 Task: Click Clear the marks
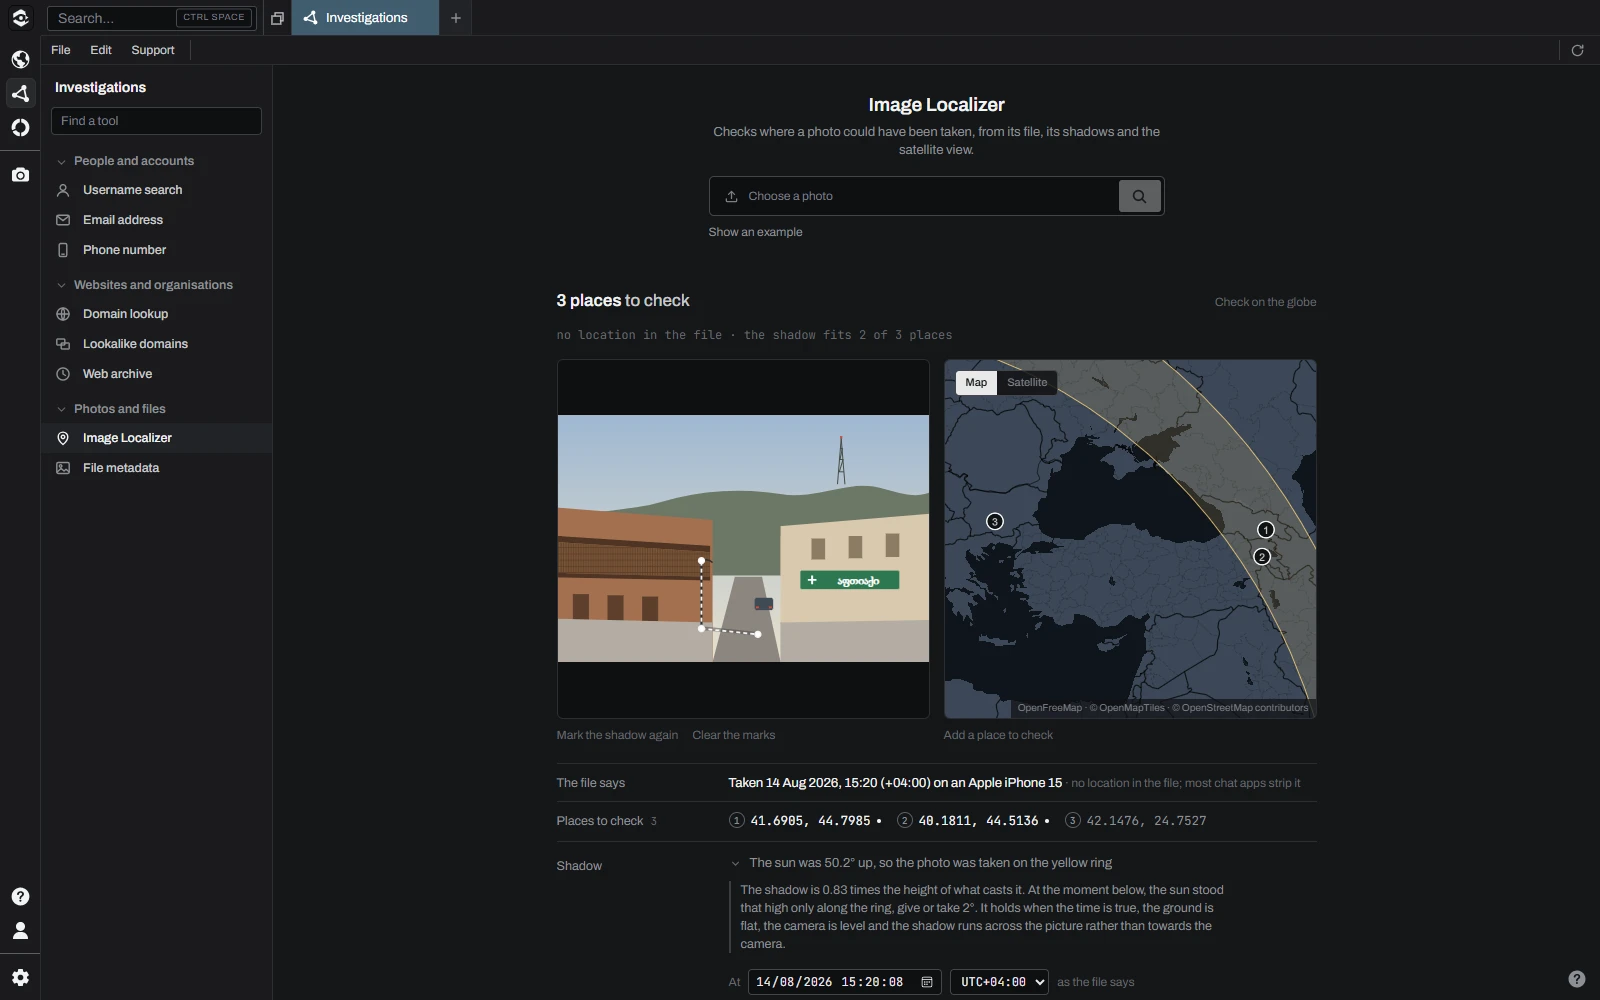coord(734,735)
